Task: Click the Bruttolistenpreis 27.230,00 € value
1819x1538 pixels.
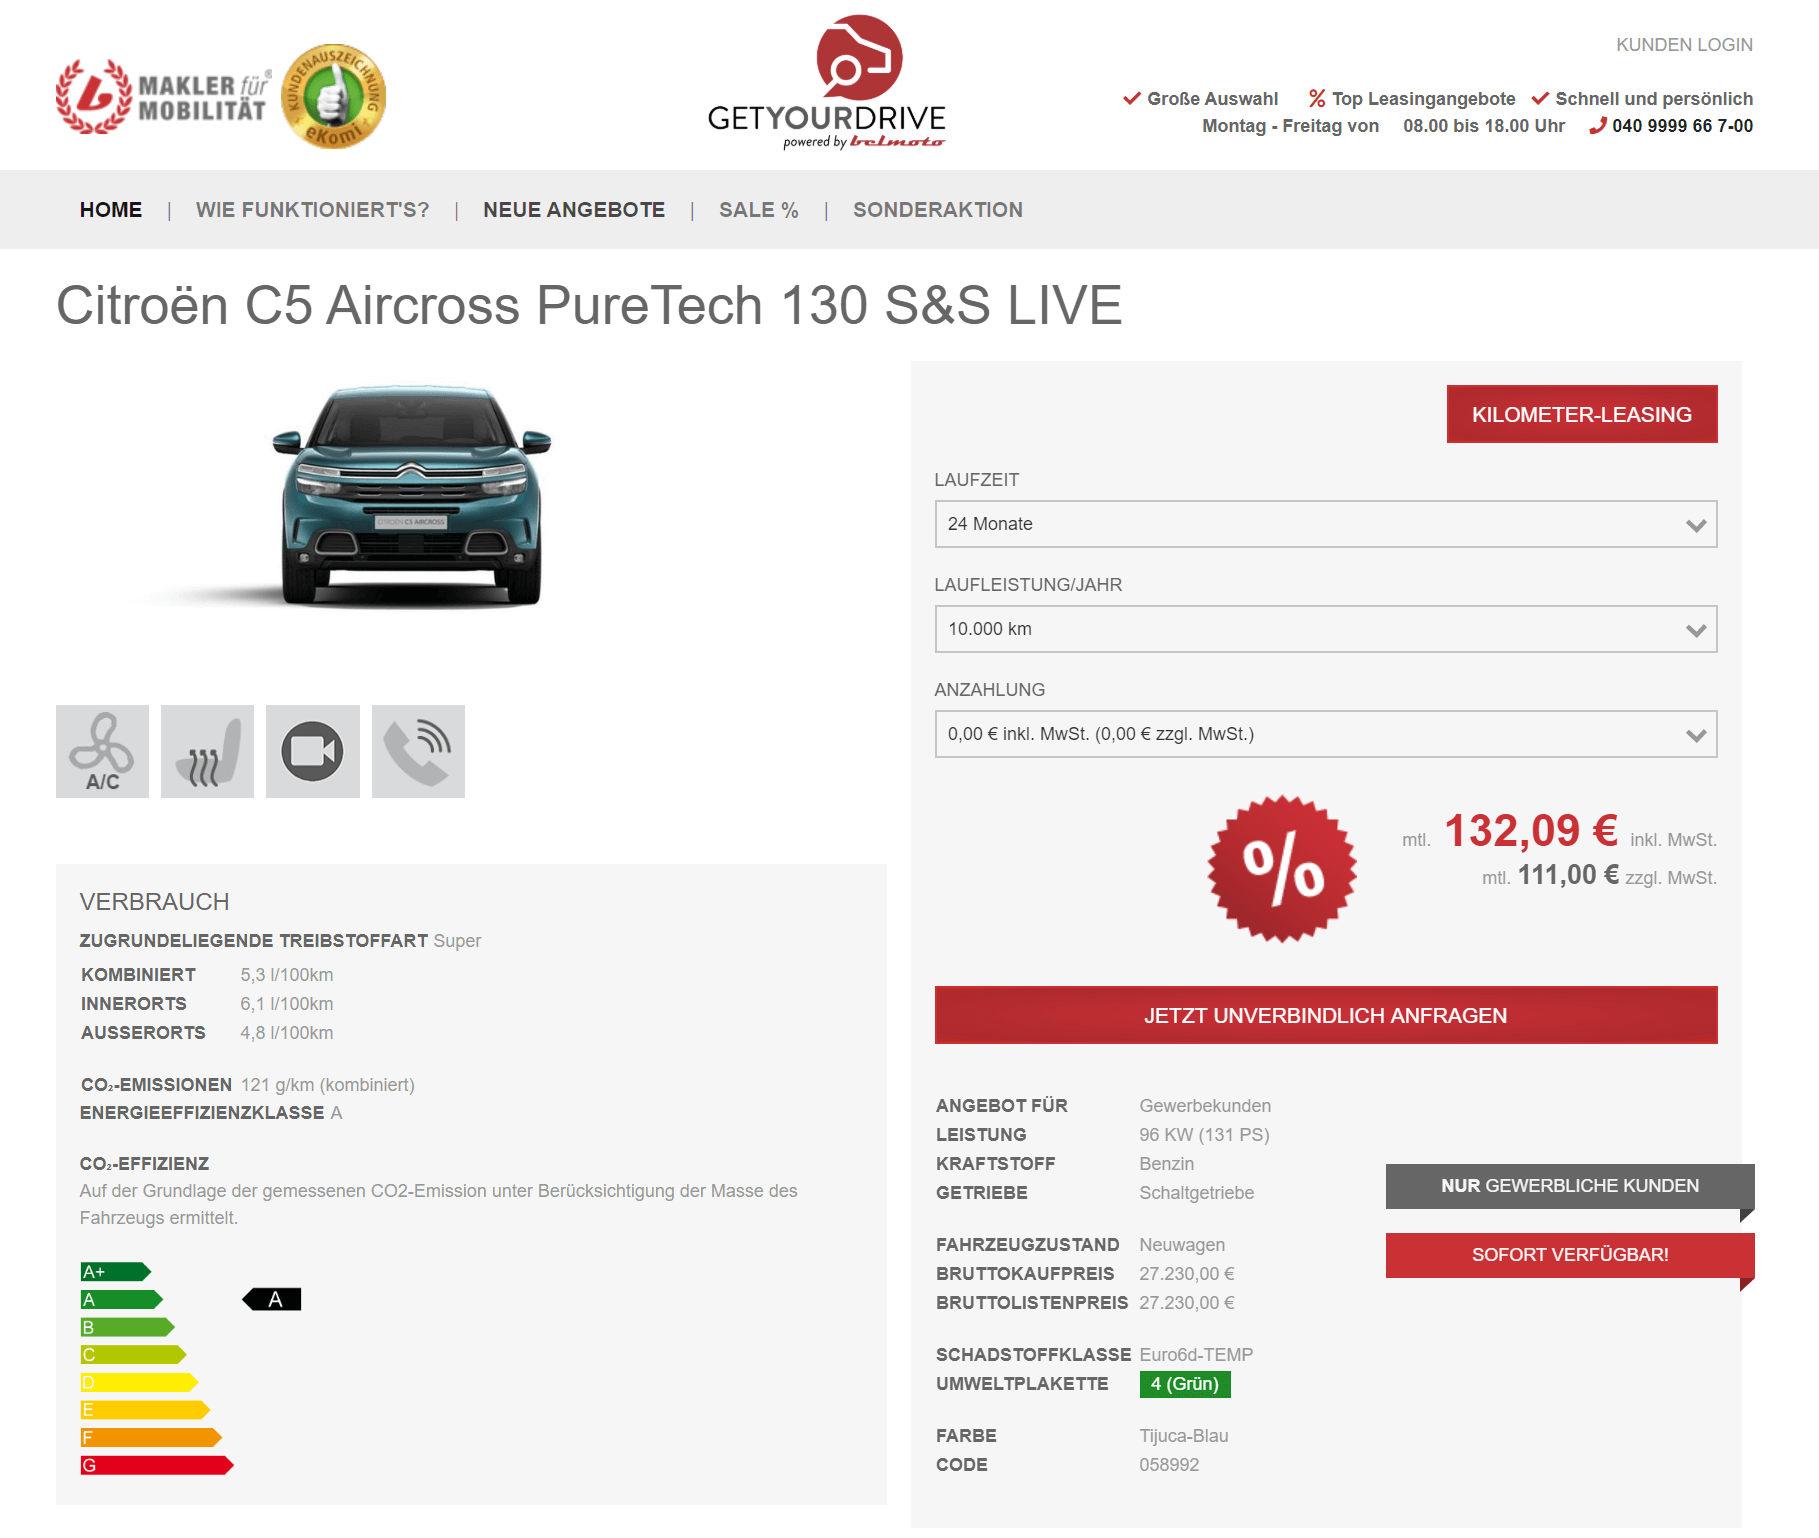Action: [x=1187, y=1303]
